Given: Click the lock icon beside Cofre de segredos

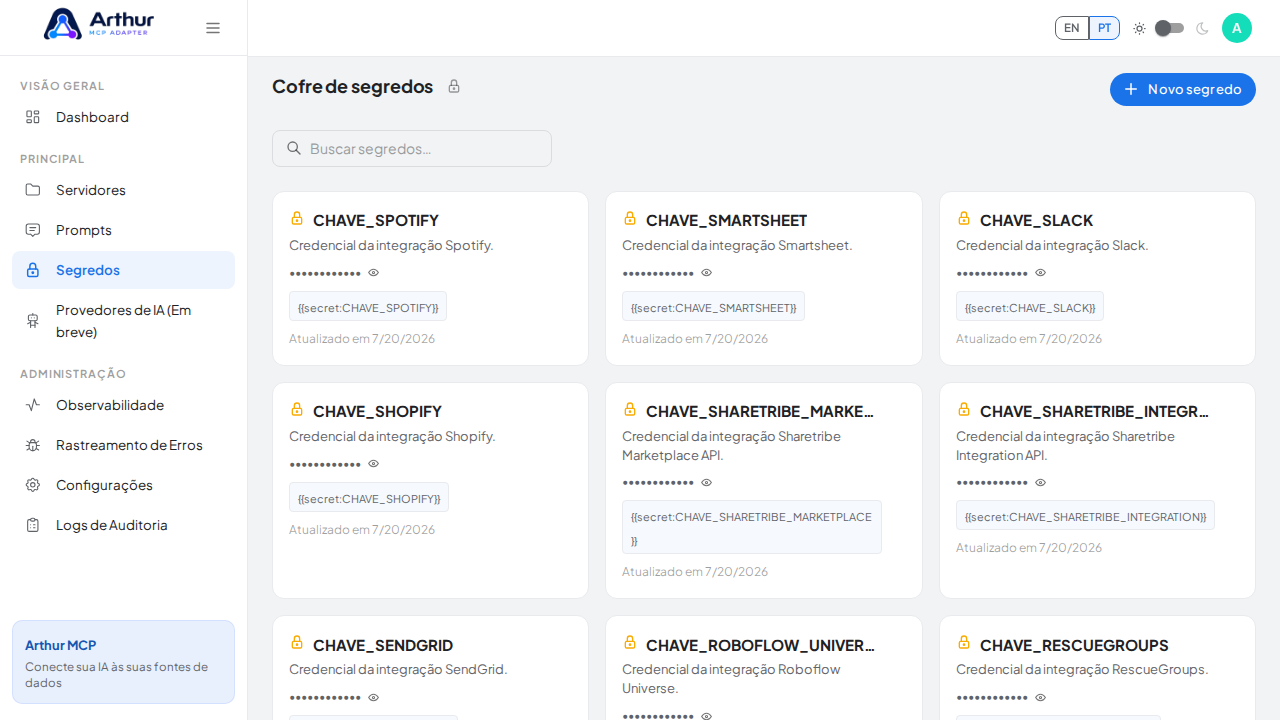Looking at the screenshot, I should pyautogui.click(x=454, y=86).
